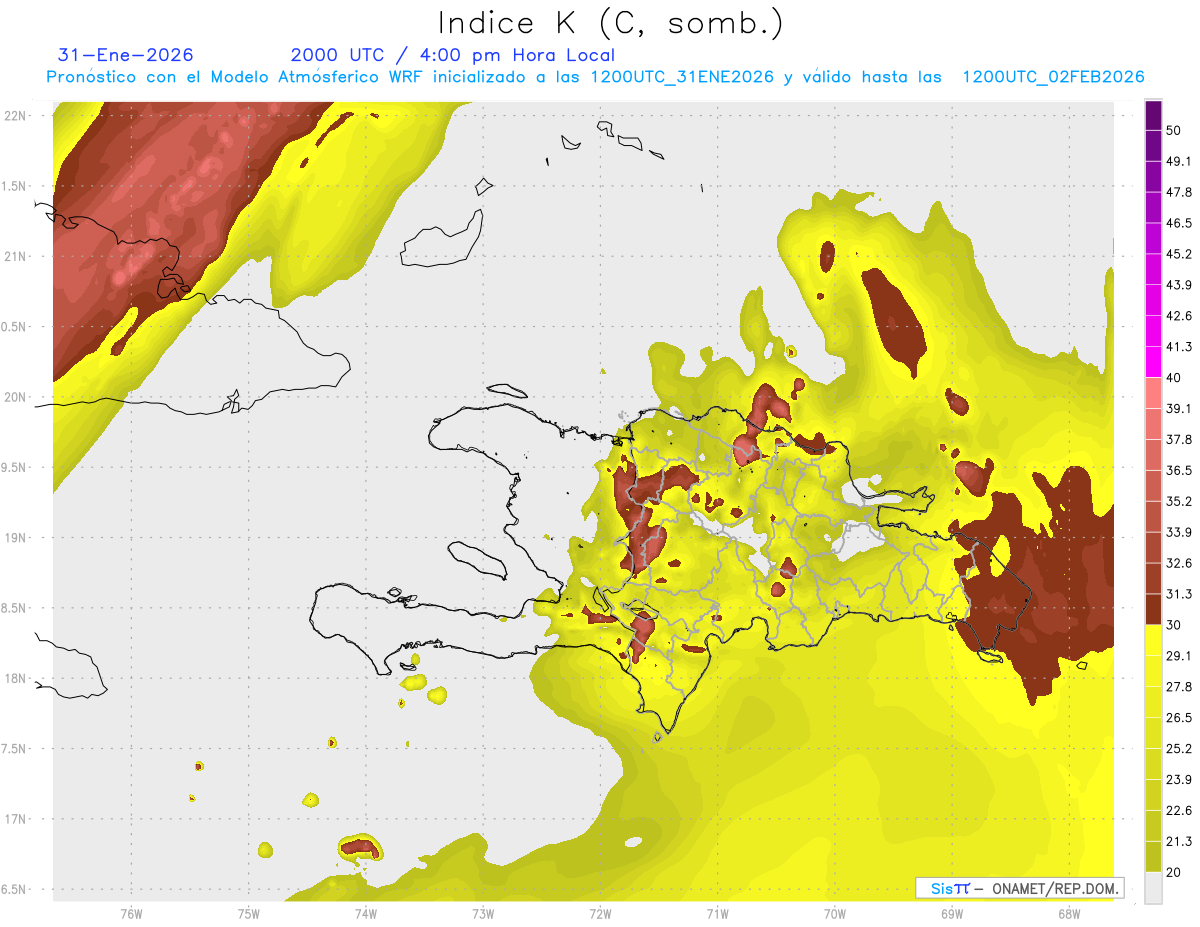
Task: Click the legend value "30"
Action: tap(1174, 625)
